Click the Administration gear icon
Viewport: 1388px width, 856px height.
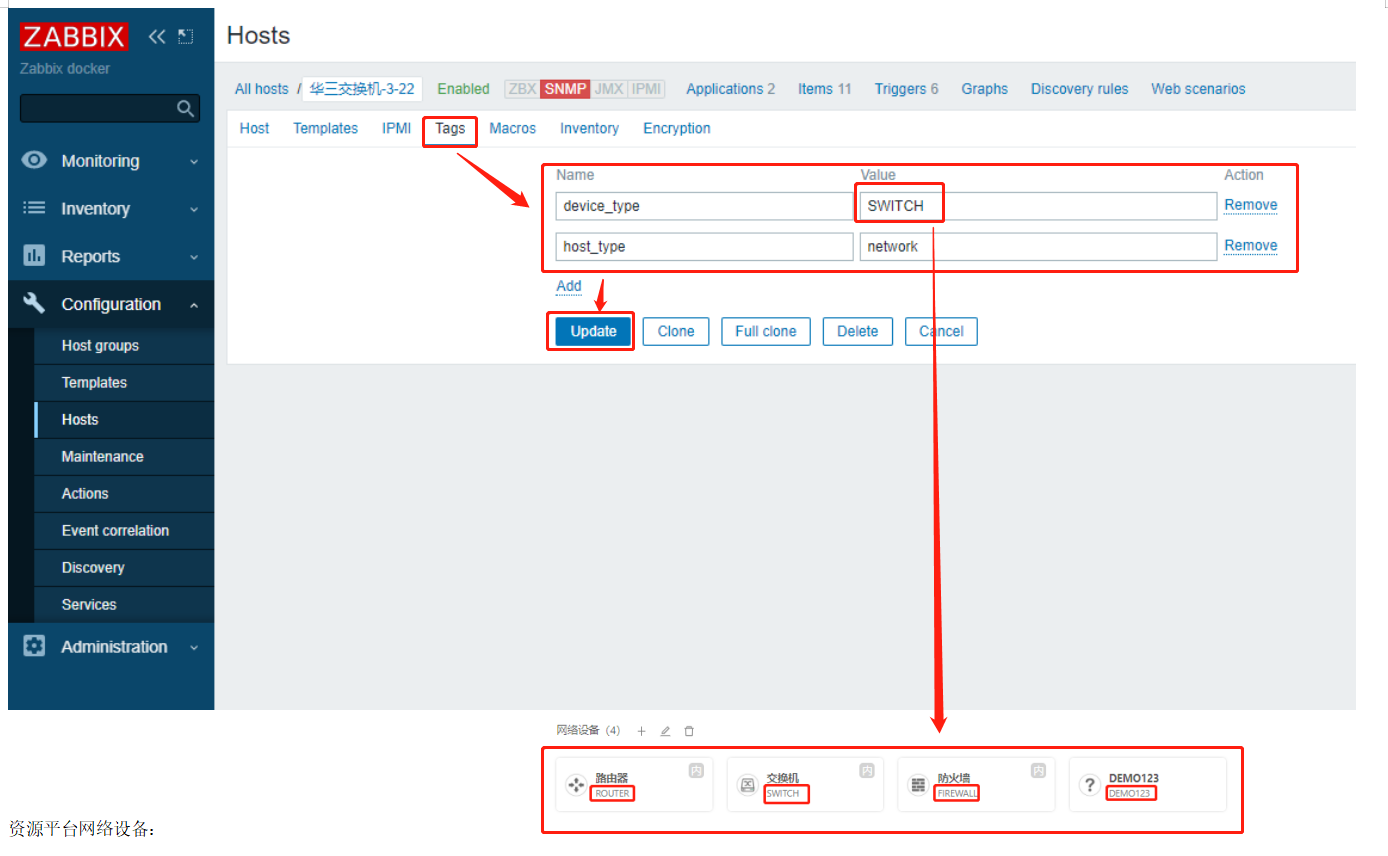(x=34, y=646)
